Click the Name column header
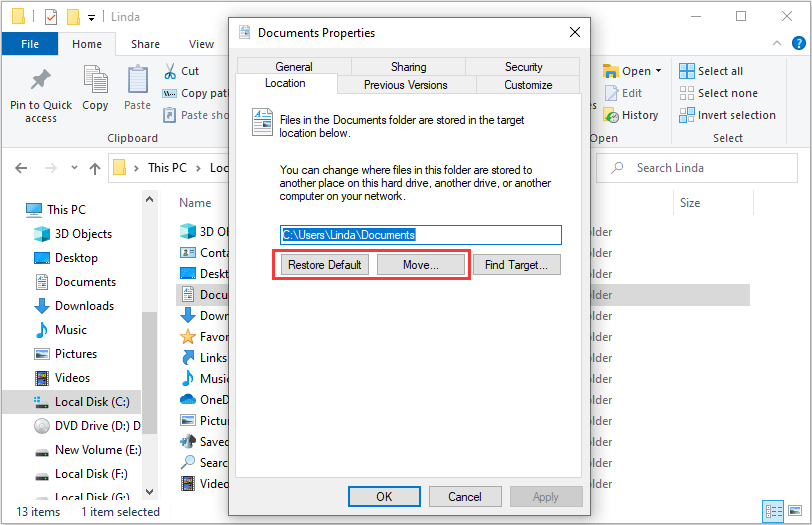Screen dimensions: 812x525 click(195, 203)
